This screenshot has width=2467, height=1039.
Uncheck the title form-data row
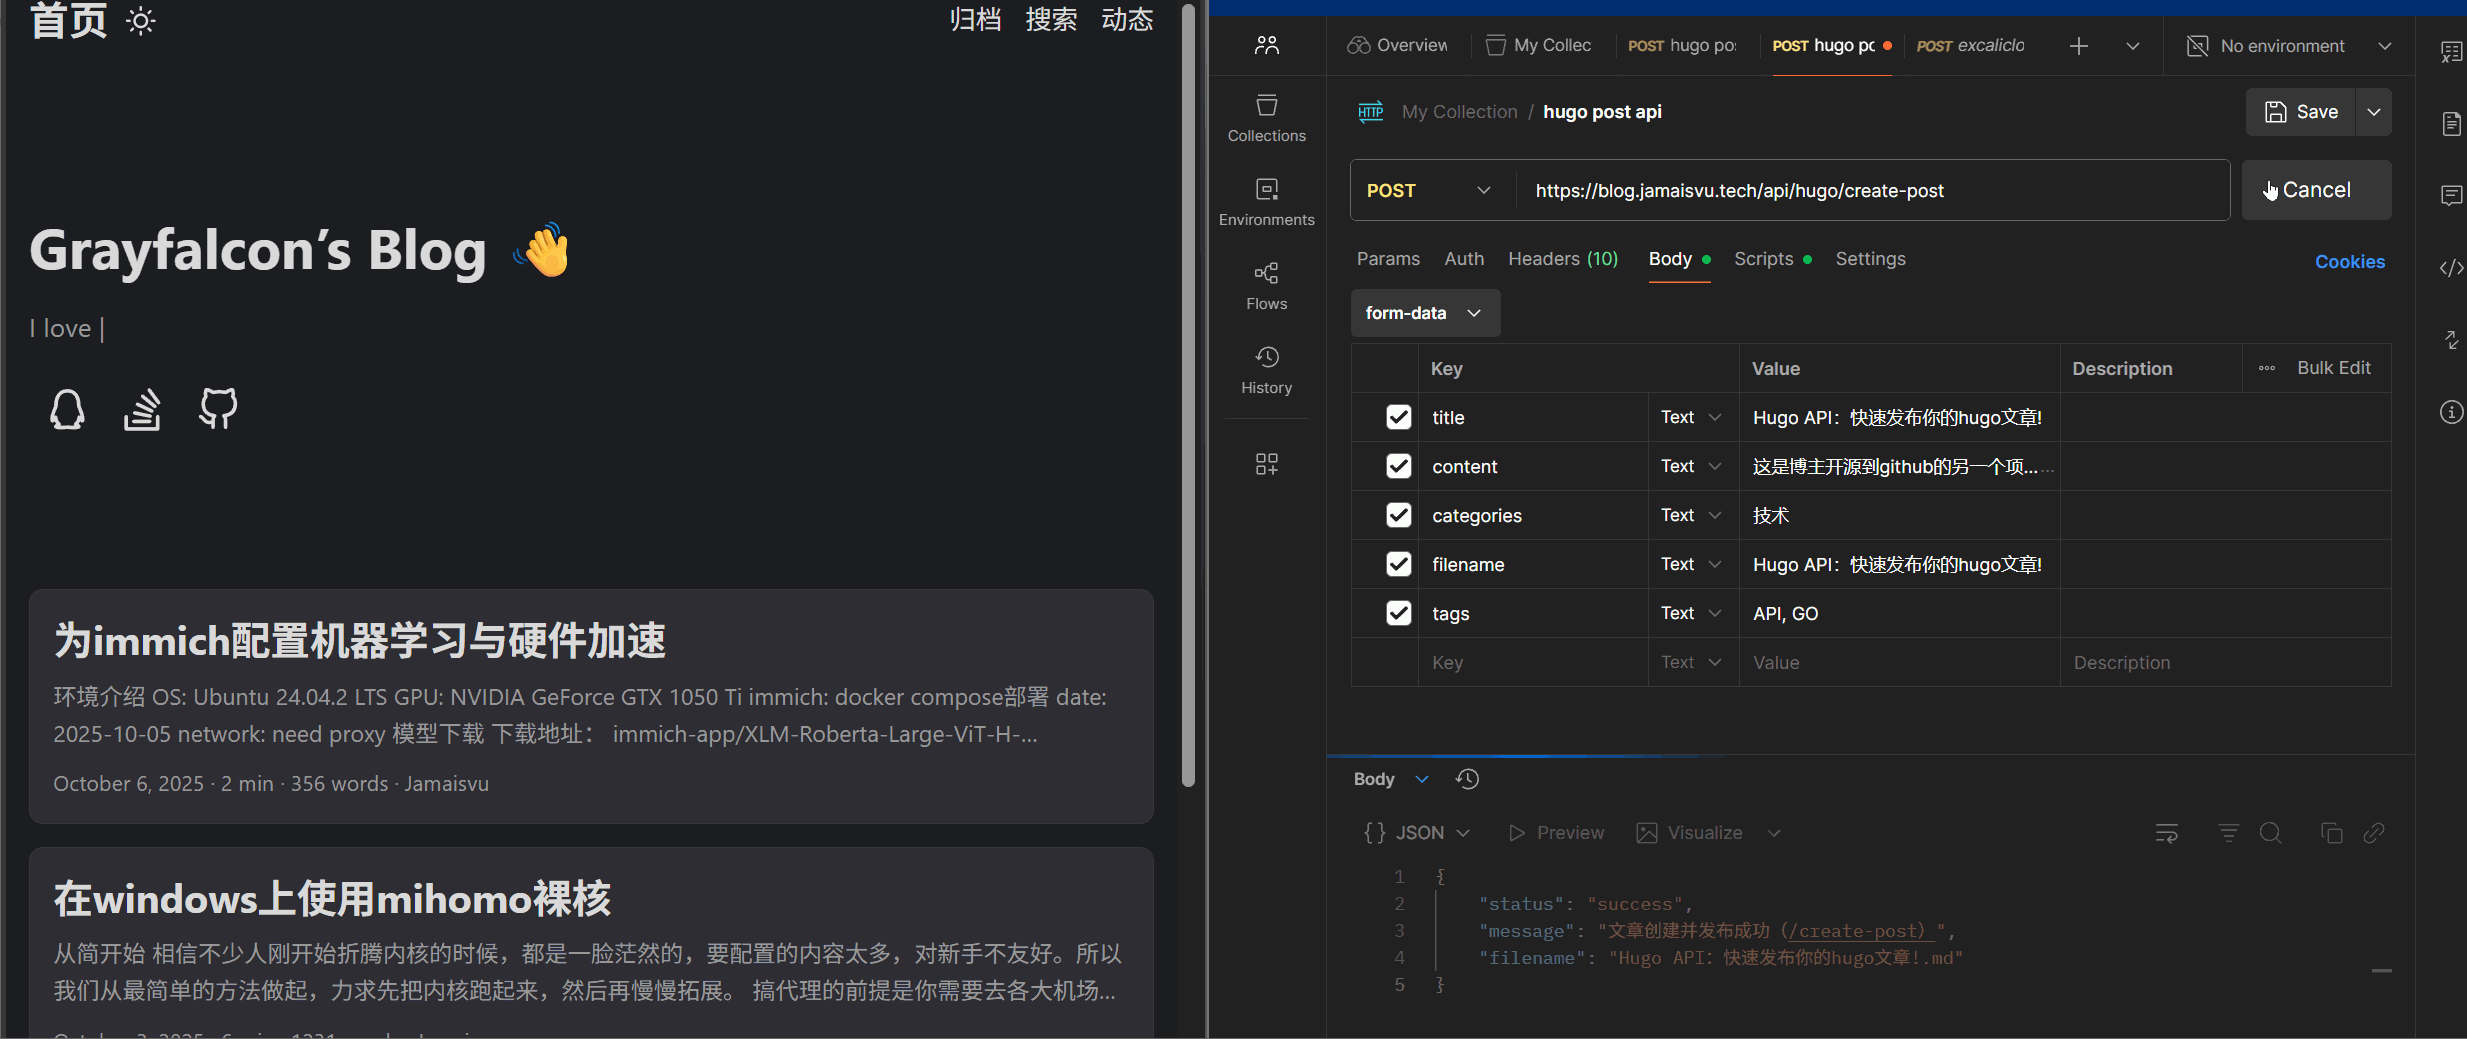[1398, 417]
